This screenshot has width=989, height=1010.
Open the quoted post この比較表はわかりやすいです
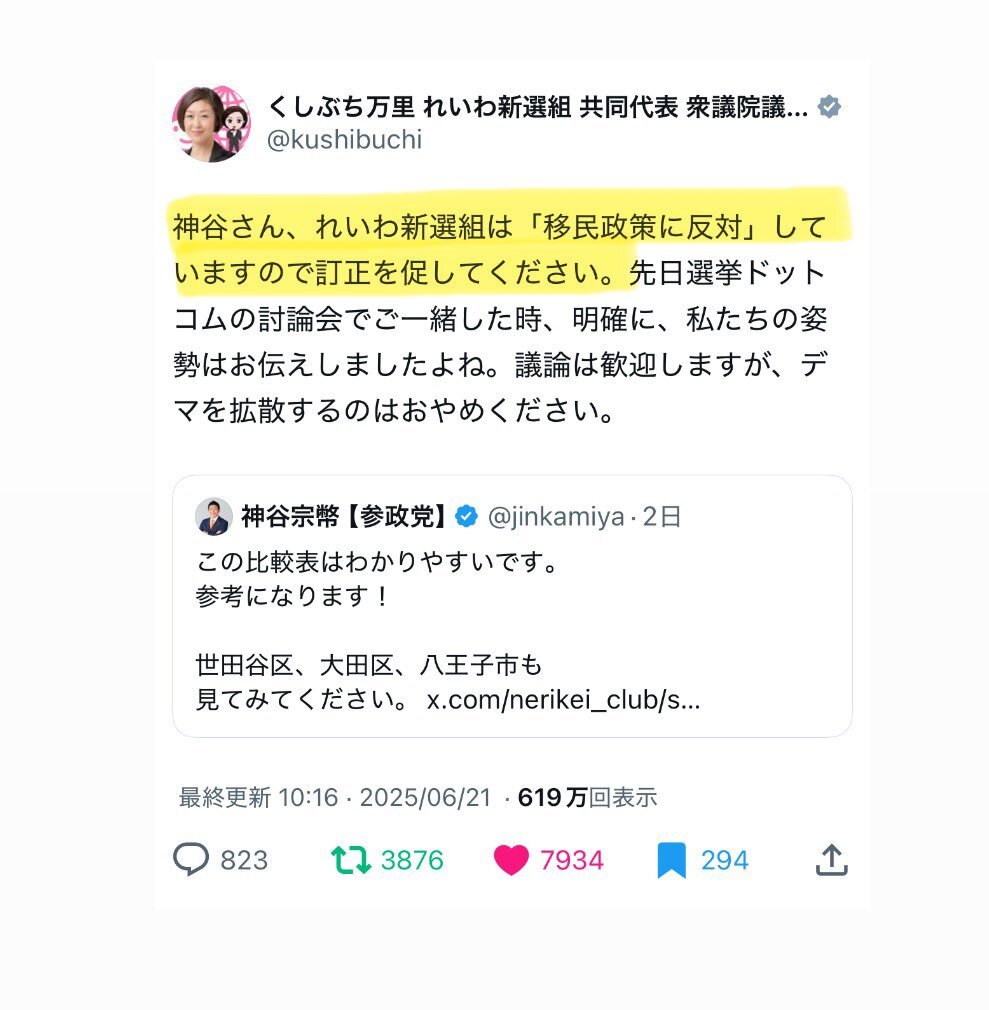pyautogui.click(x=512, y=606)
